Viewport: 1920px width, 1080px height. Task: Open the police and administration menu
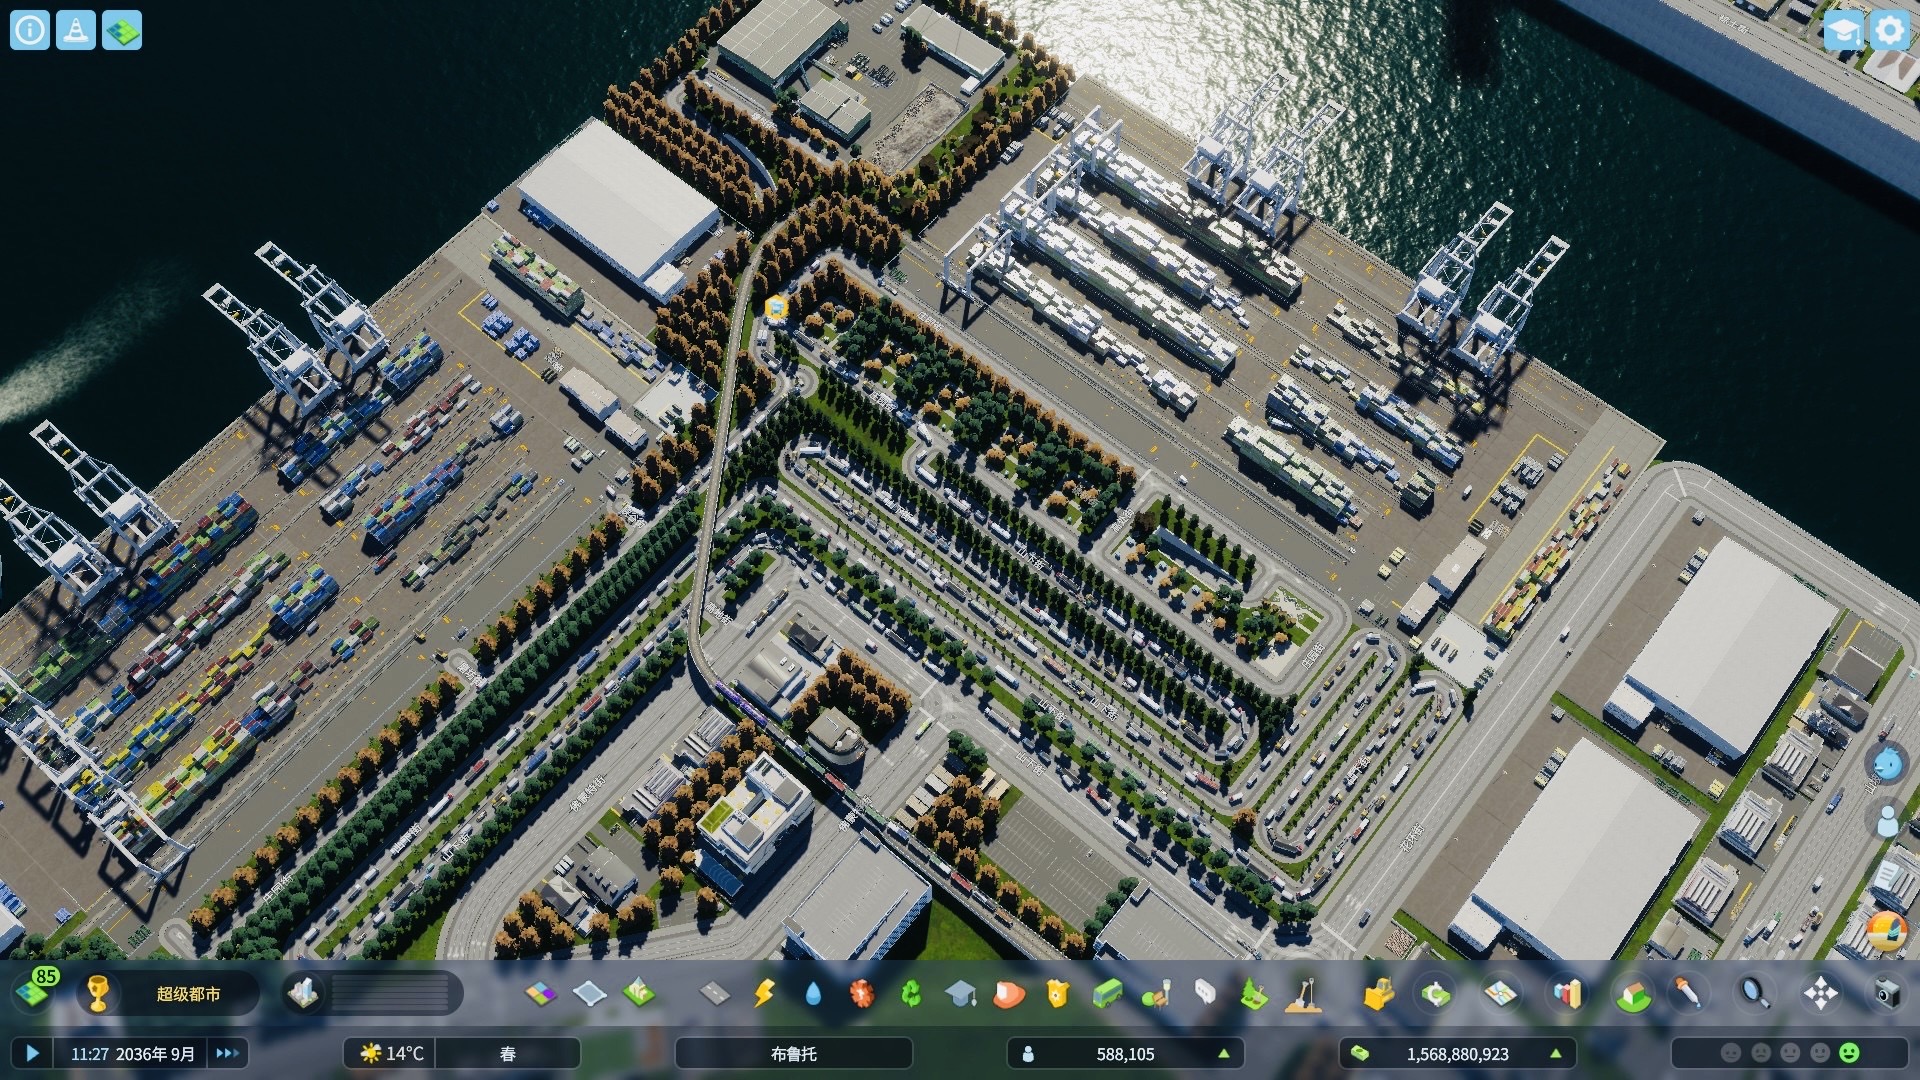[1058, 993]
